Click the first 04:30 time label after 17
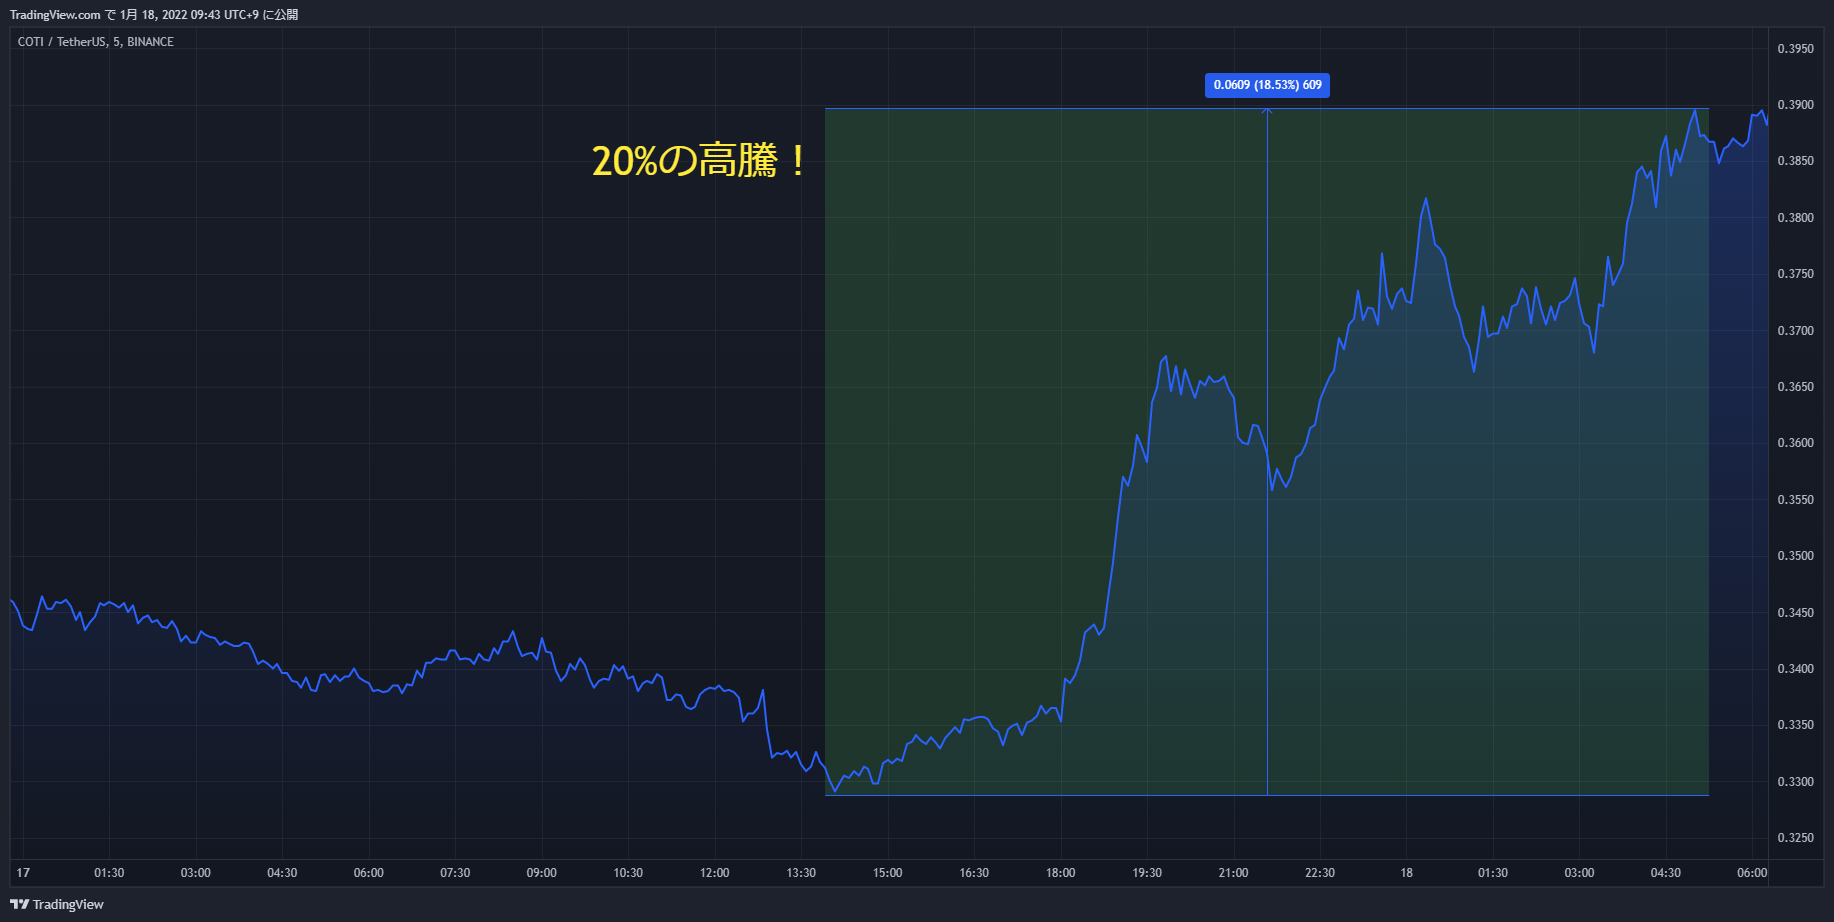Viewport: 1834px width, 922px height. tap(282, 873)
